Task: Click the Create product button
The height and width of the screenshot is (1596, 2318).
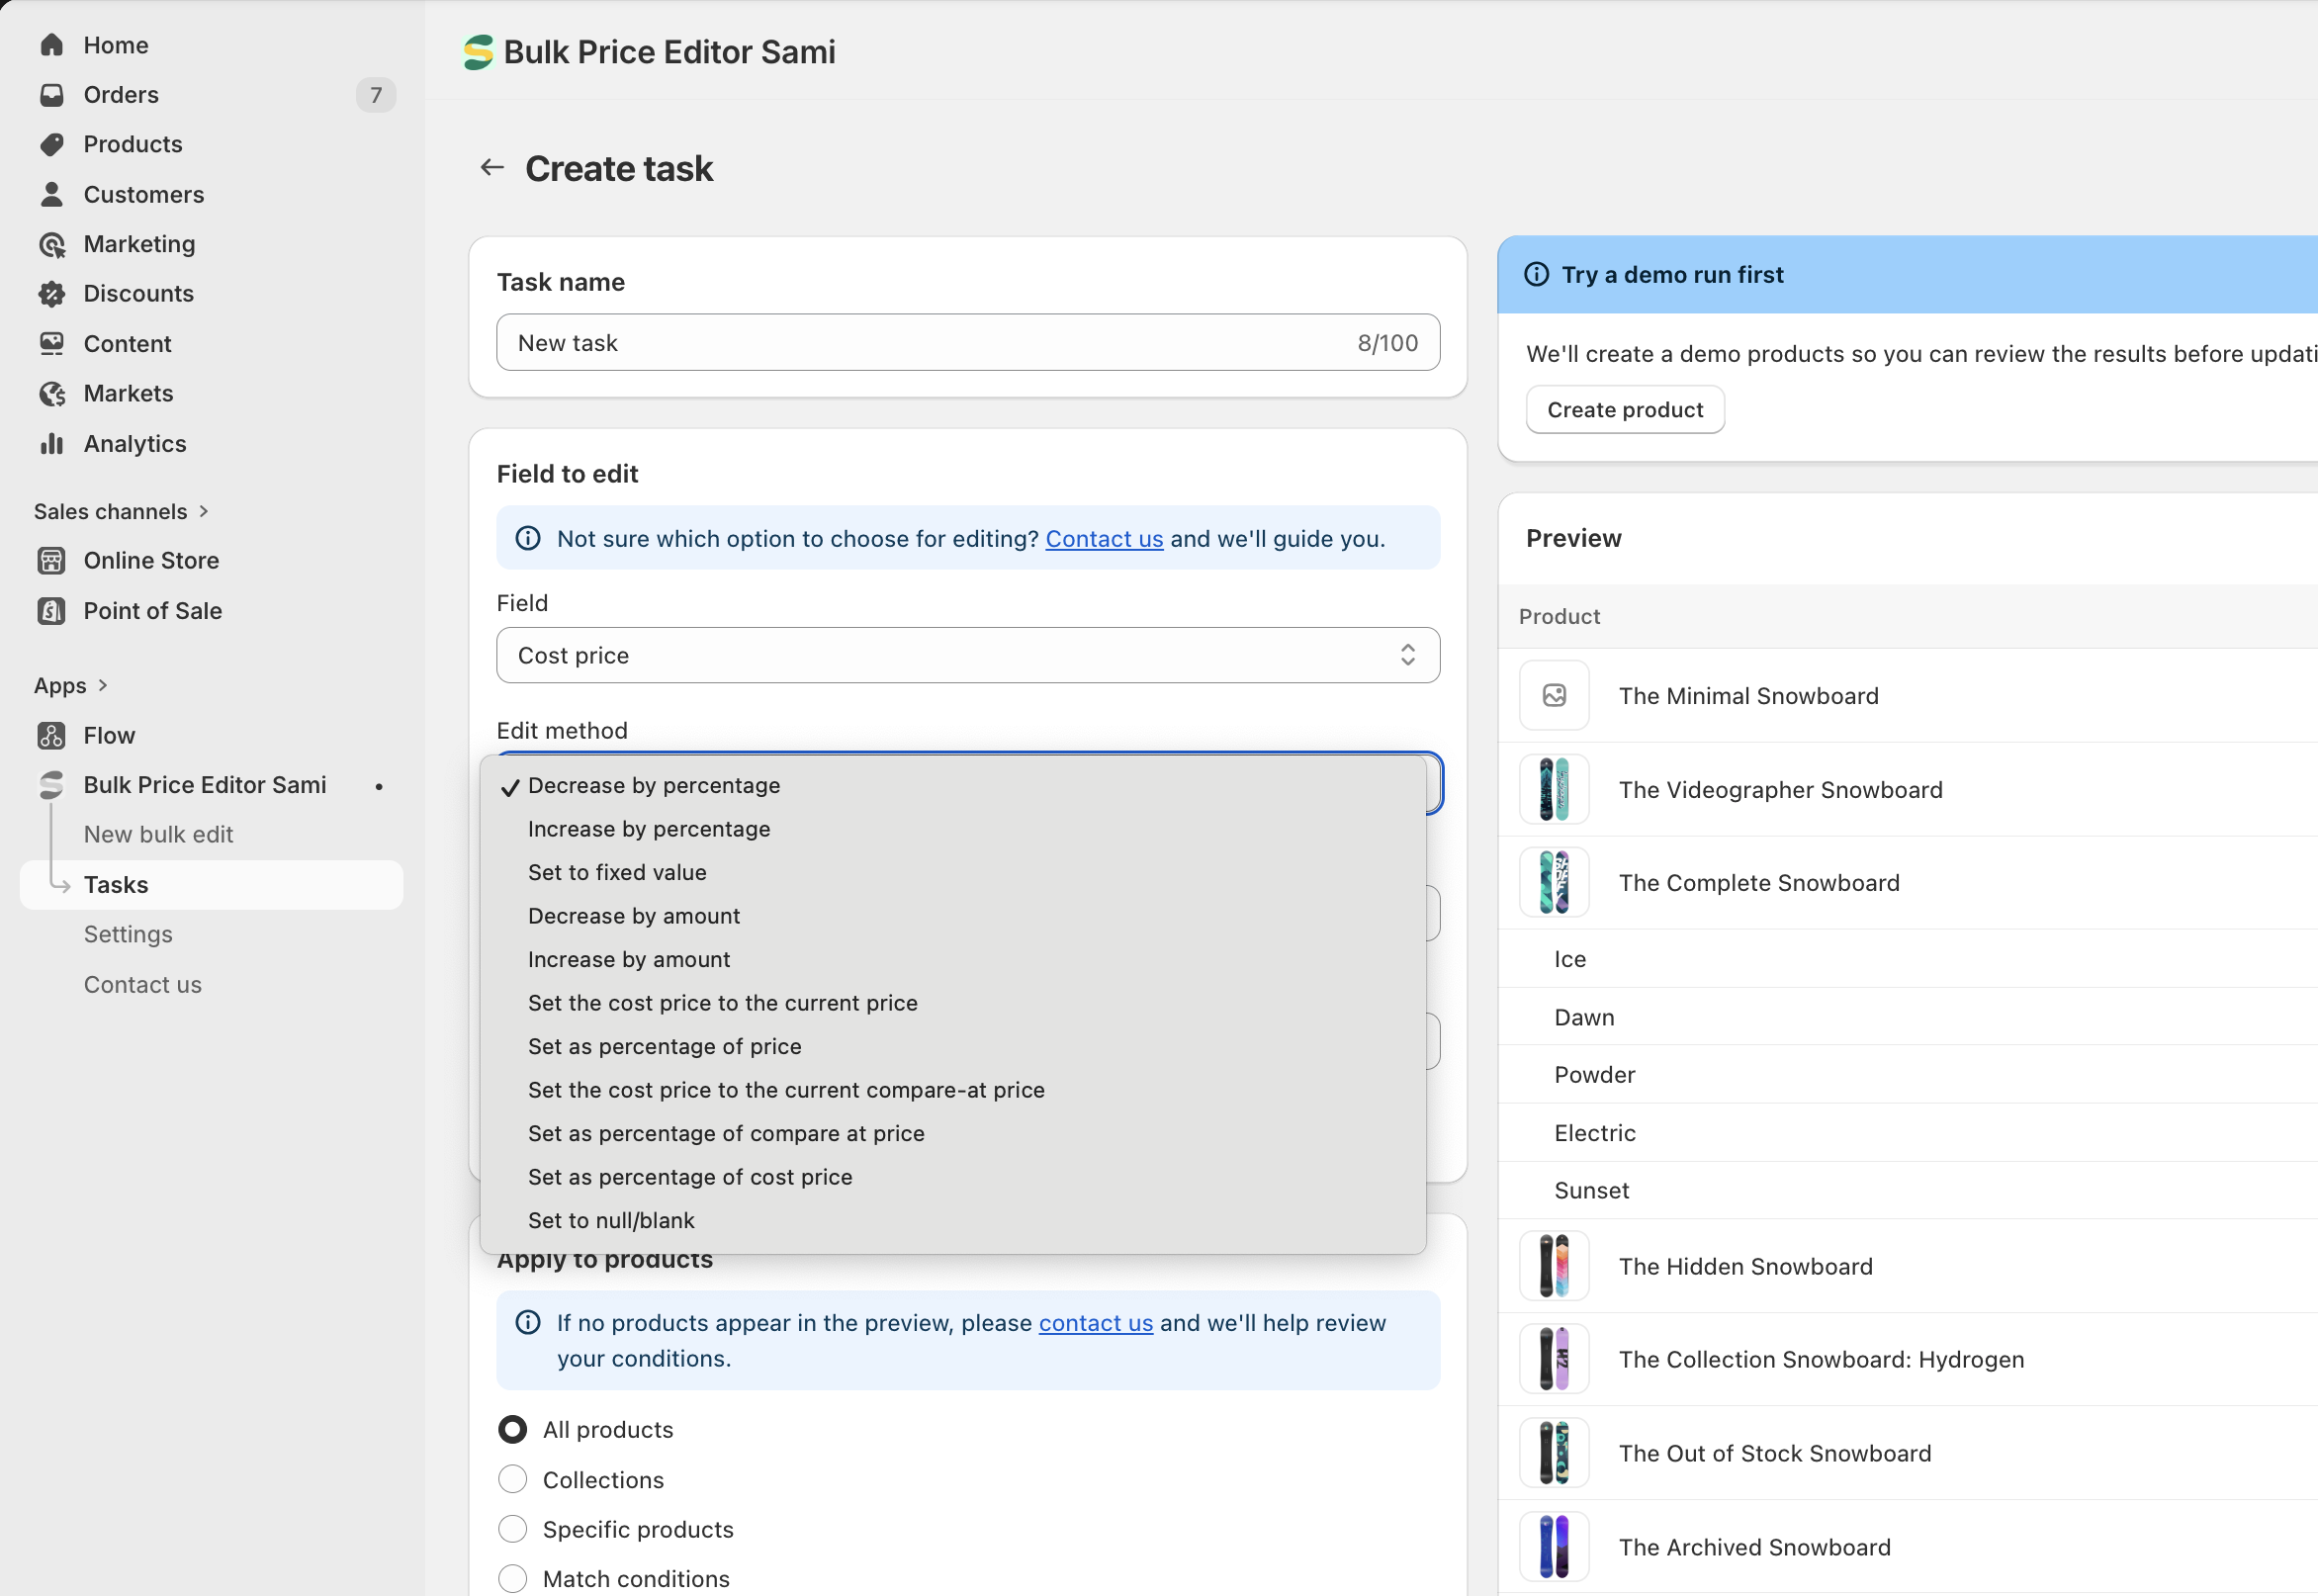Action: point(1625,410)
